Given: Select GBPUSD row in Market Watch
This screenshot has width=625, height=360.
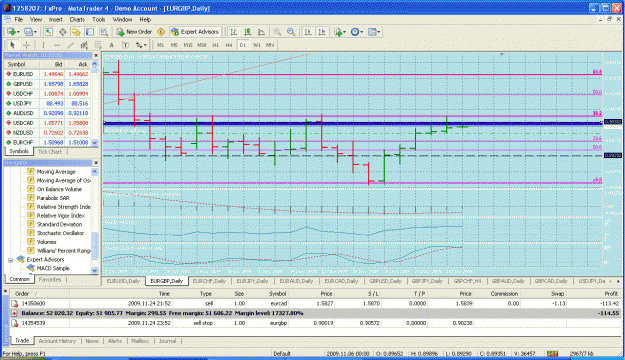Looking at the screenshot, I should (x=47, y=84).
